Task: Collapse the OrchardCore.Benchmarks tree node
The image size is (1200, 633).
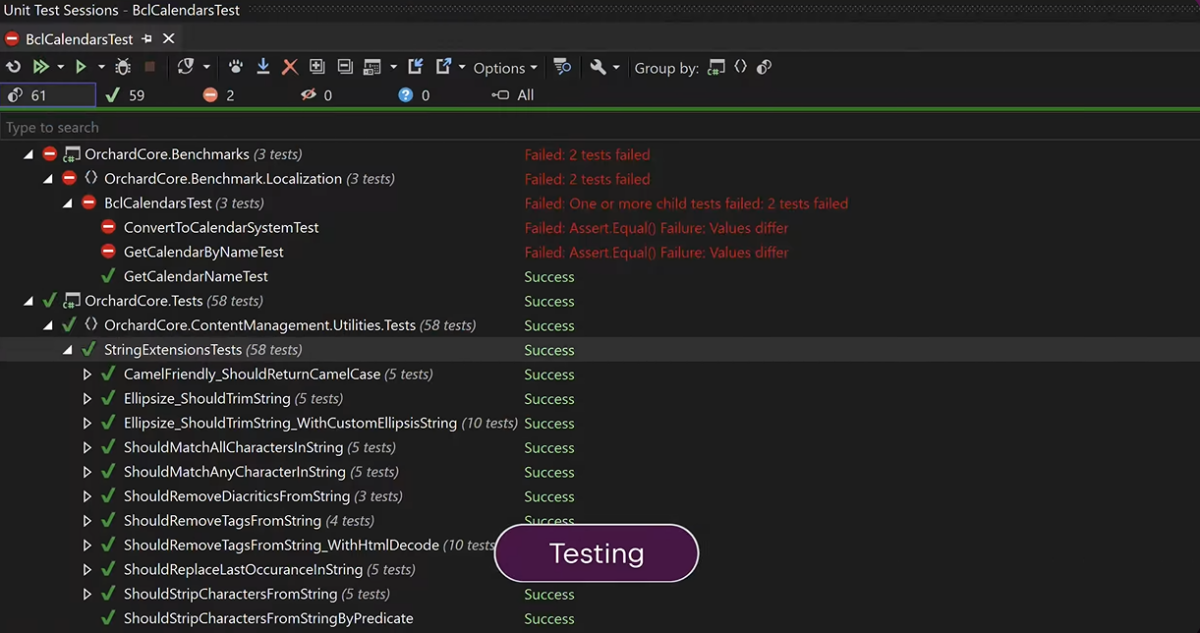Action: click(x=28, y=155)
